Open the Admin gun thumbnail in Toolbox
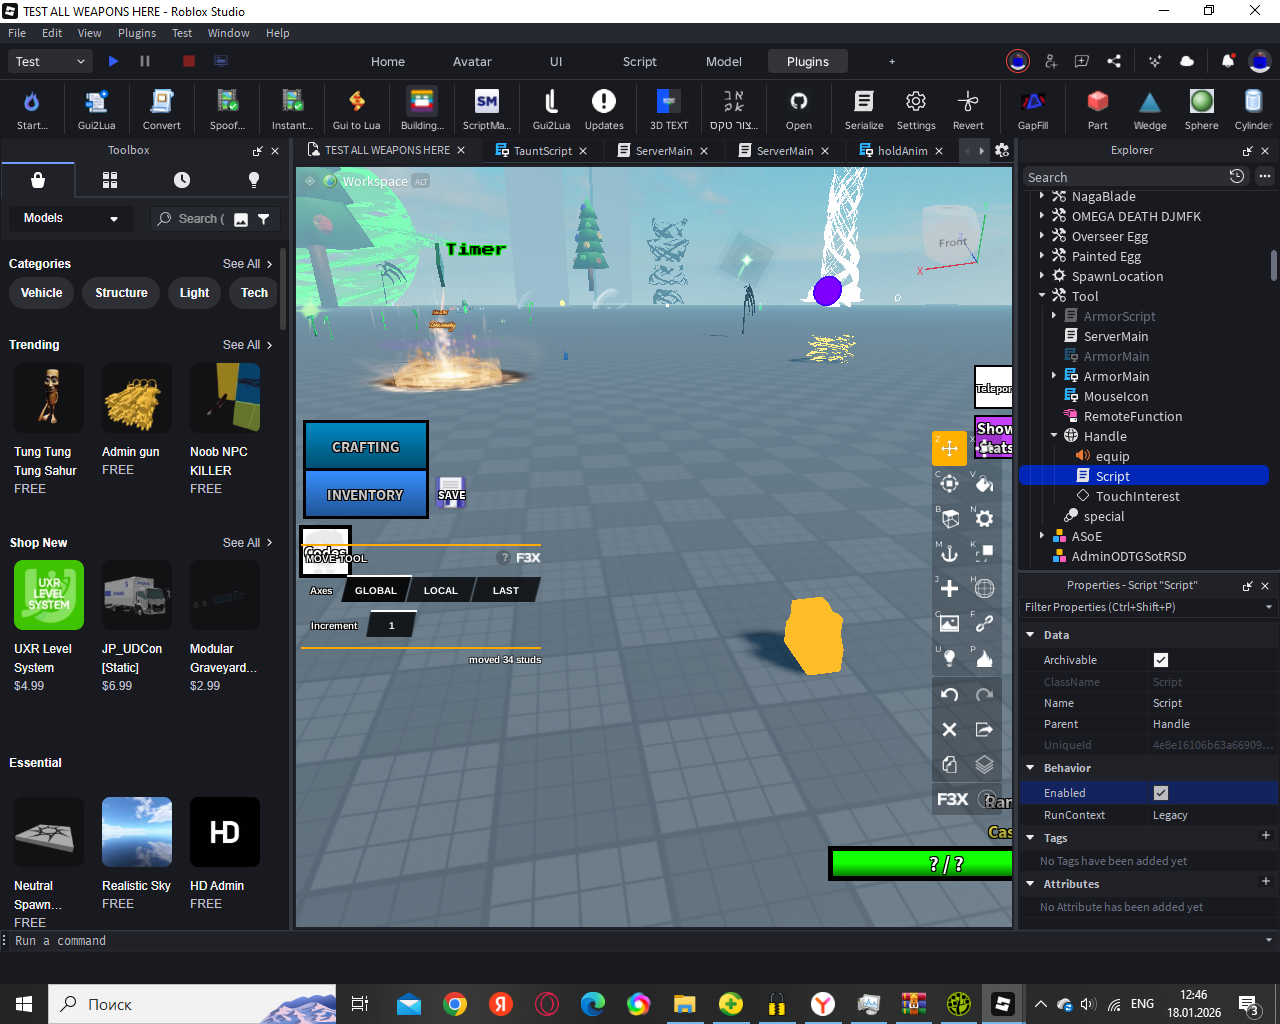This screenshot has height=1024, width=1280. (x=137, y=398)
